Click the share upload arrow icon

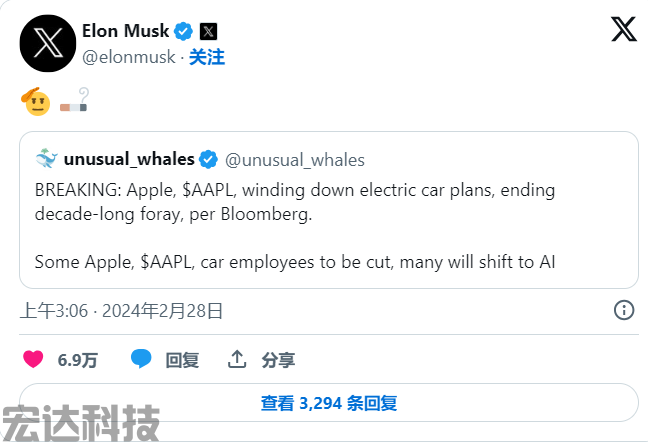[237, 359]
